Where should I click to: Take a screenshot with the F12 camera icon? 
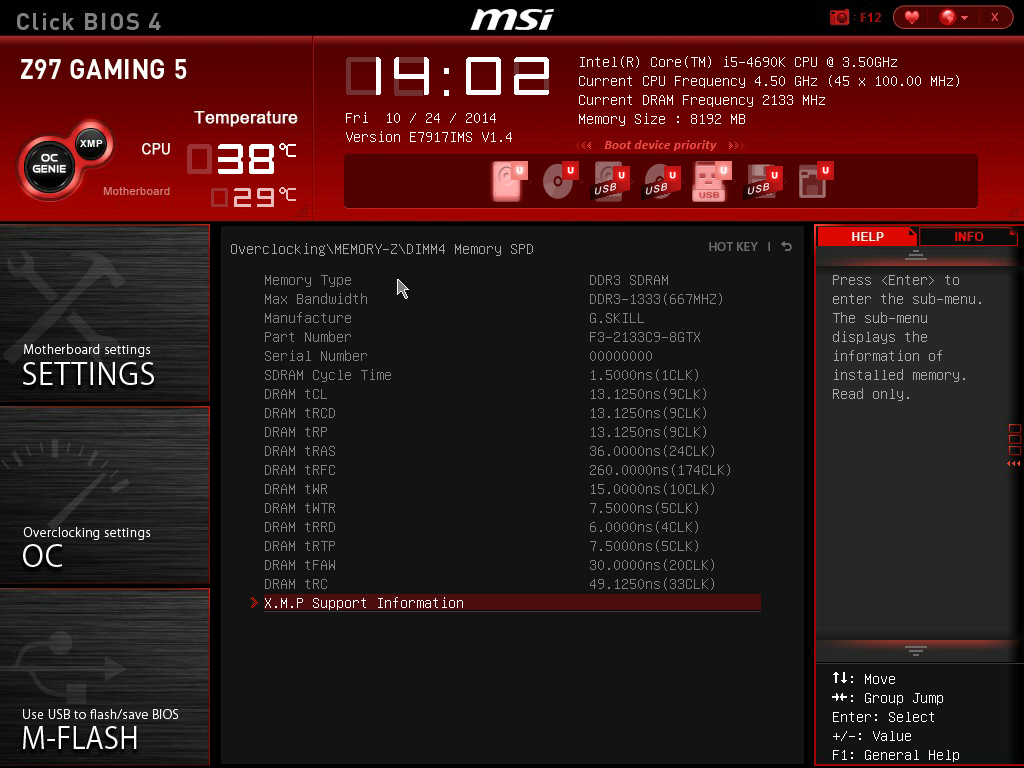839,17
